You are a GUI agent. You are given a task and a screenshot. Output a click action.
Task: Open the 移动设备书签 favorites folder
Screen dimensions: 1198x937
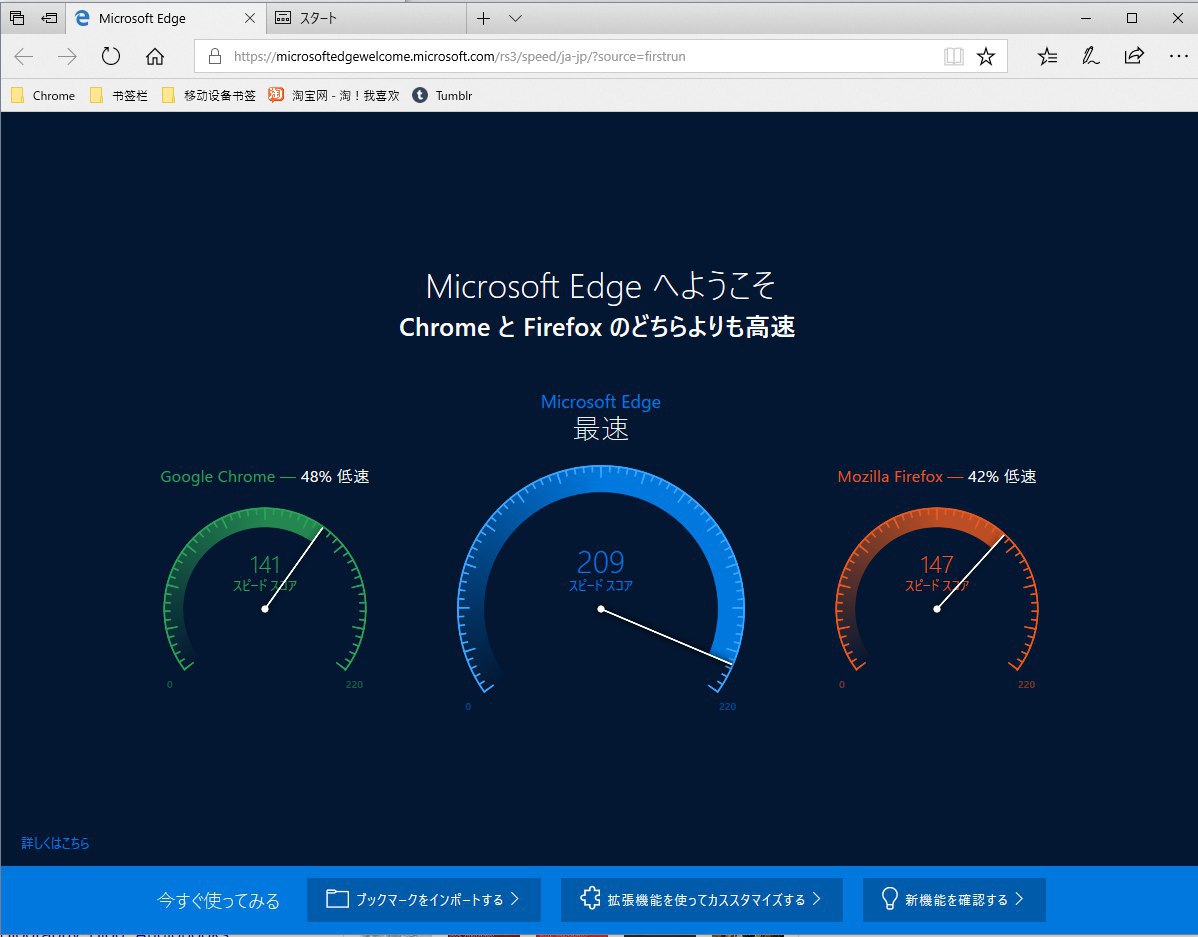208,96
